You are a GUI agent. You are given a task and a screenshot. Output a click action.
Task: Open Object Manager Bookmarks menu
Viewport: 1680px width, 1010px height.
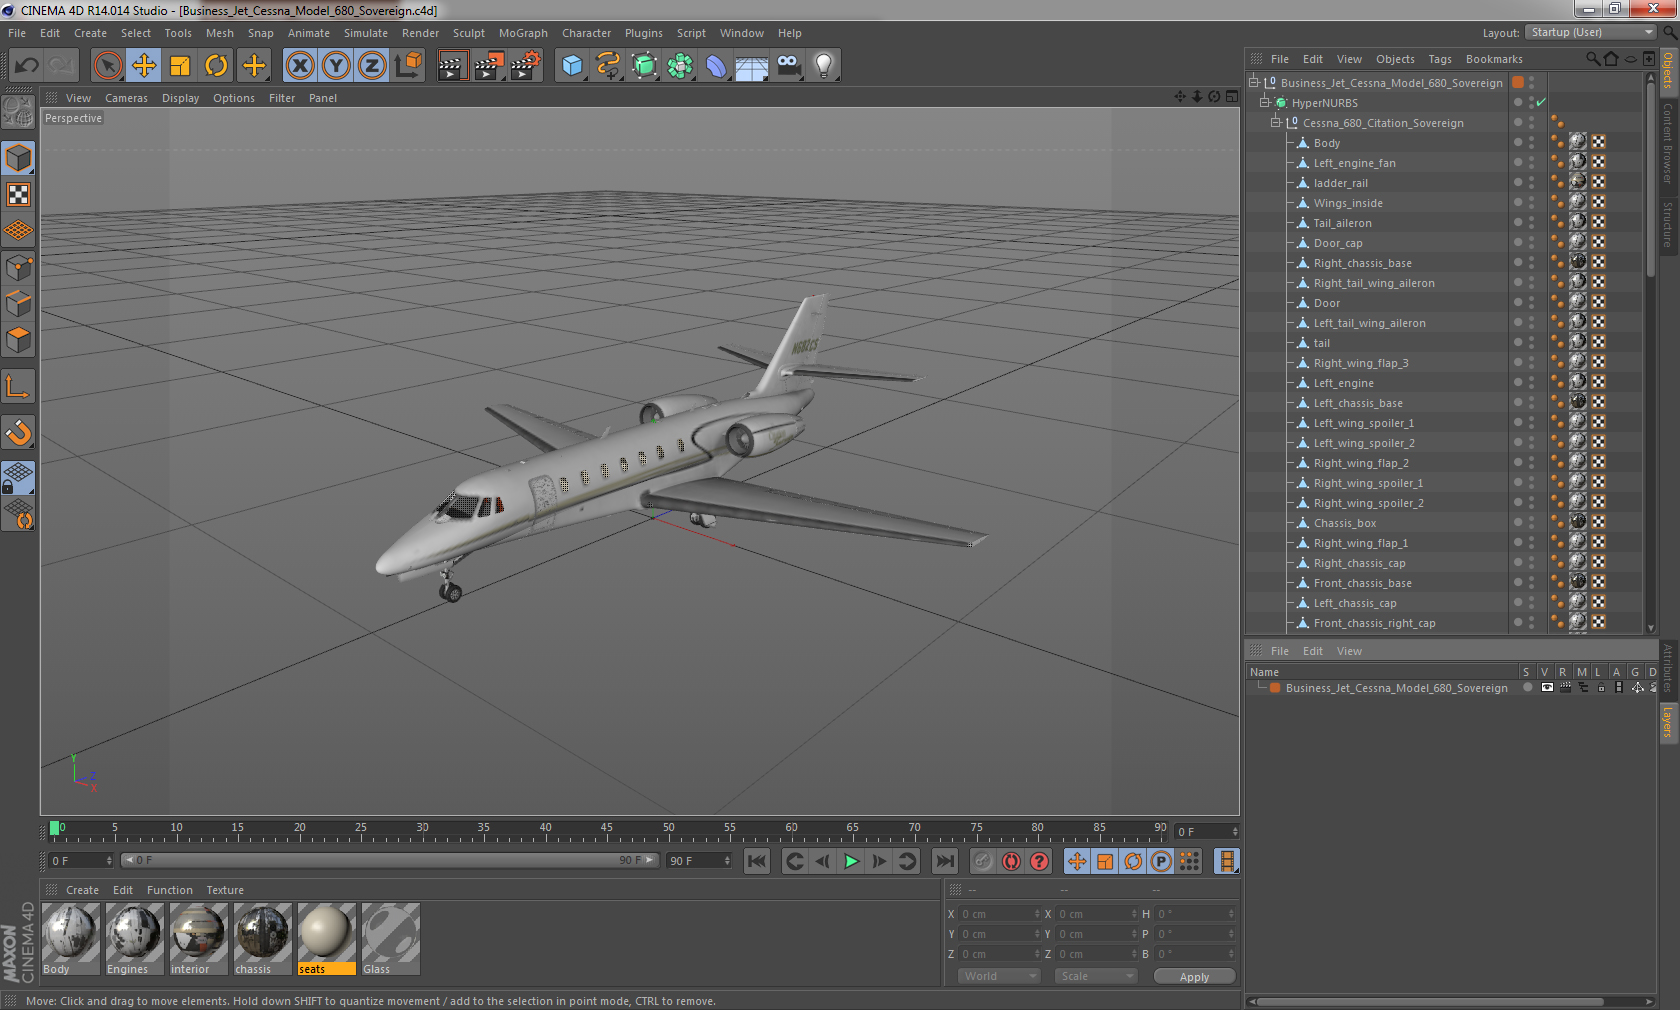pos(1494,59)
